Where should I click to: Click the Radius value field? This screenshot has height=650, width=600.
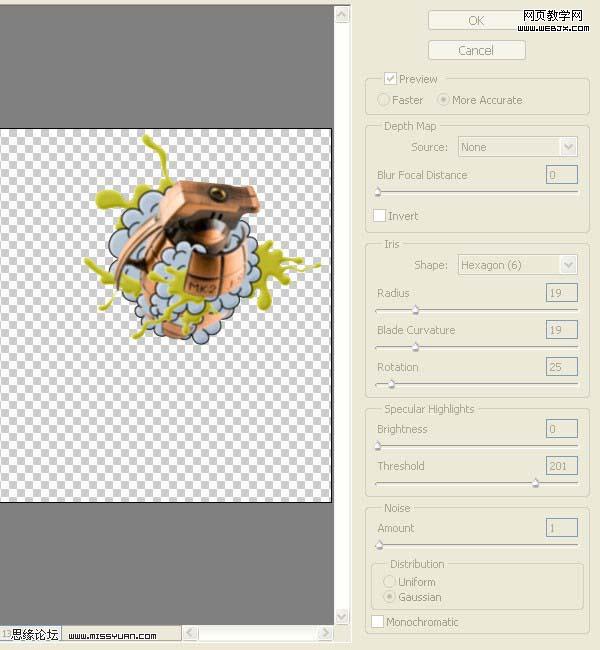pos(561,293)
